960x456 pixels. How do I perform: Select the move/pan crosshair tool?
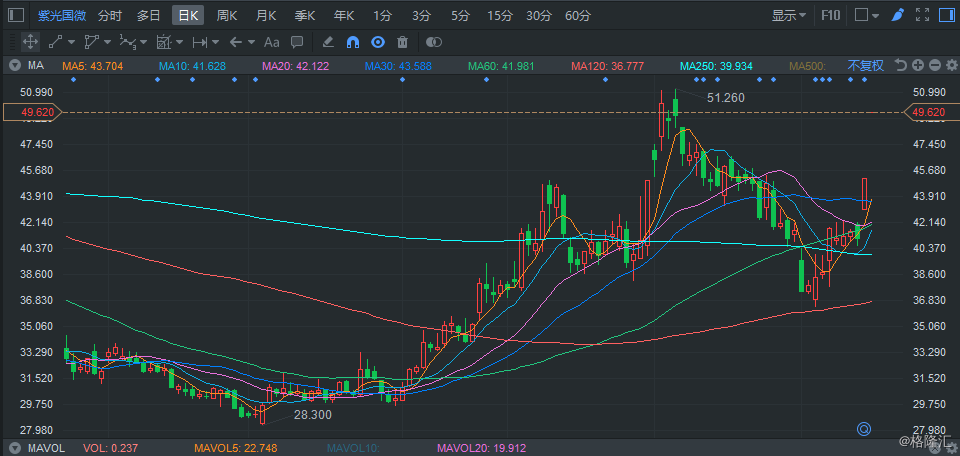tap(30, 42)
